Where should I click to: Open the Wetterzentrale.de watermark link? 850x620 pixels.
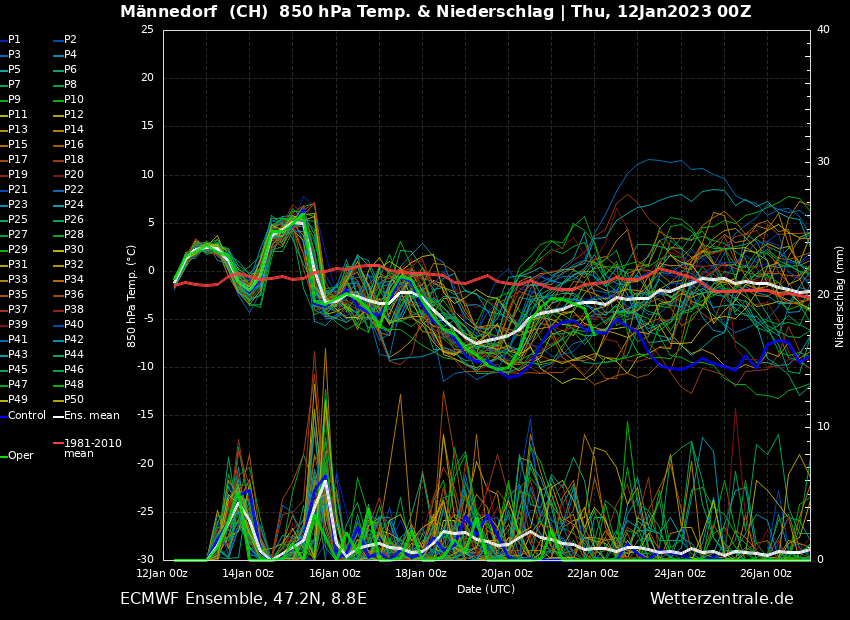pos(721,599)
